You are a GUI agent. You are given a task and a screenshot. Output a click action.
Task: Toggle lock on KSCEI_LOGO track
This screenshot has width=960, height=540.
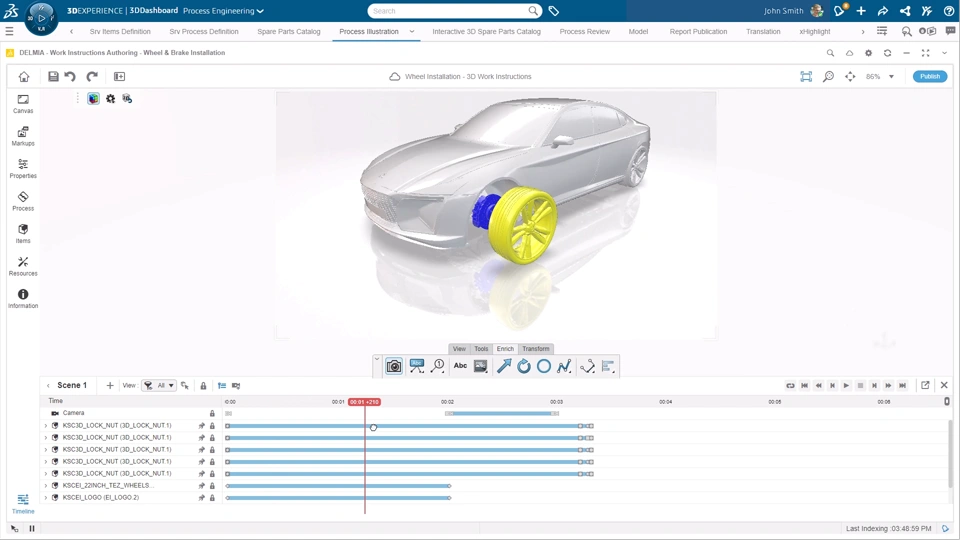pyautogui.click(x=212, y=498)
